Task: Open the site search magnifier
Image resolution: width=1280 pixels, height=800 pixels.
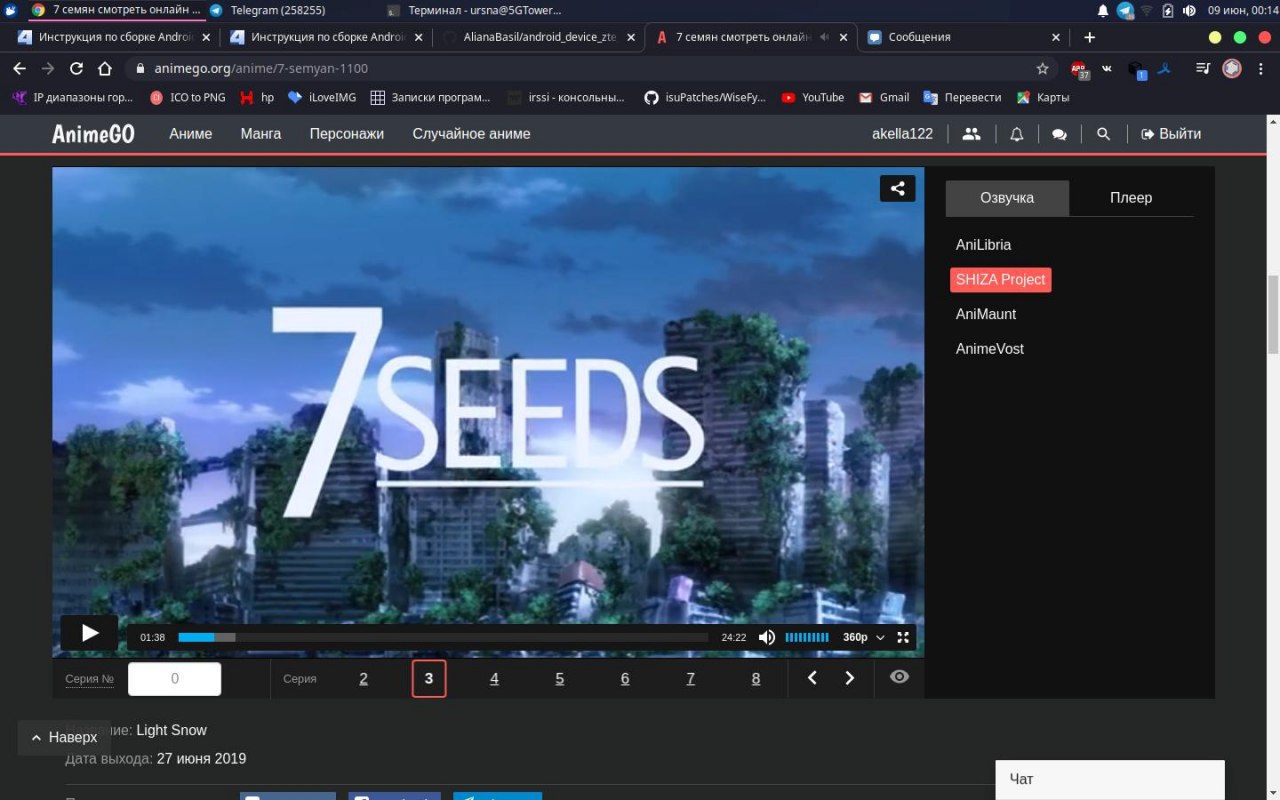Action: (x=1103, y=134)
